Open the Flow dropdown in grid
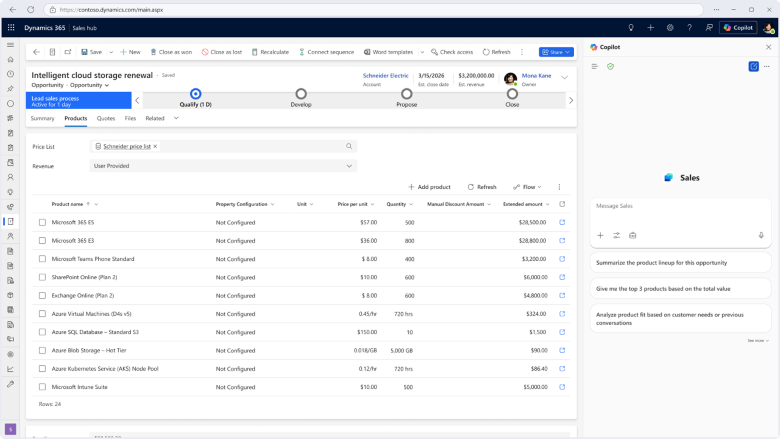 (527, 187)
